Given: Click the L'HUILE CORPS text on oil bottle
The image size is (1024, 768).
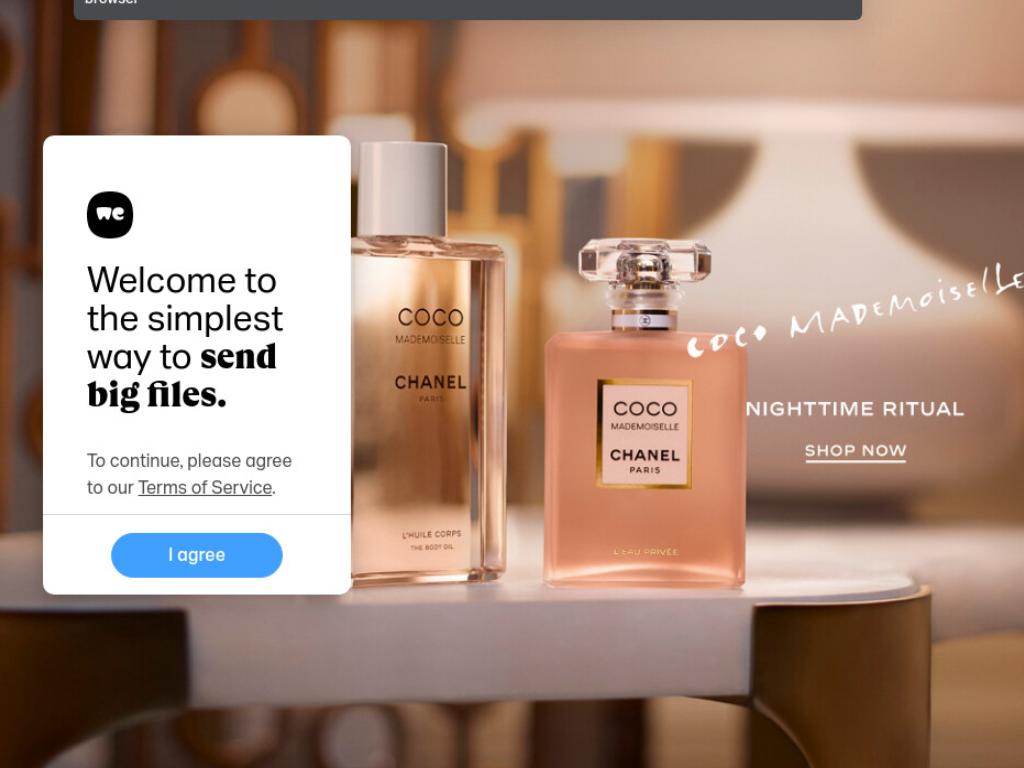Looking at the screenshot, I should coord(431,534).
